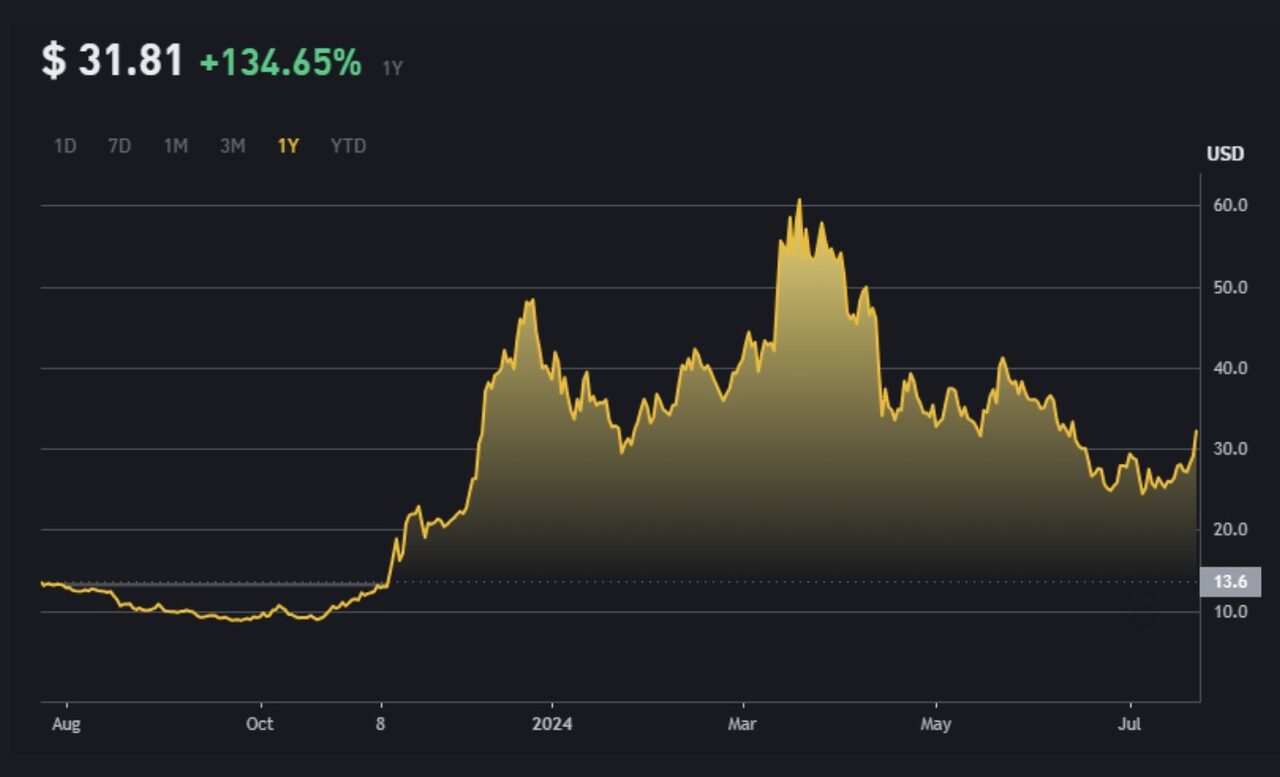Click the USD axis currency label
The image size is (1280, 777).
coord(1225,154)
